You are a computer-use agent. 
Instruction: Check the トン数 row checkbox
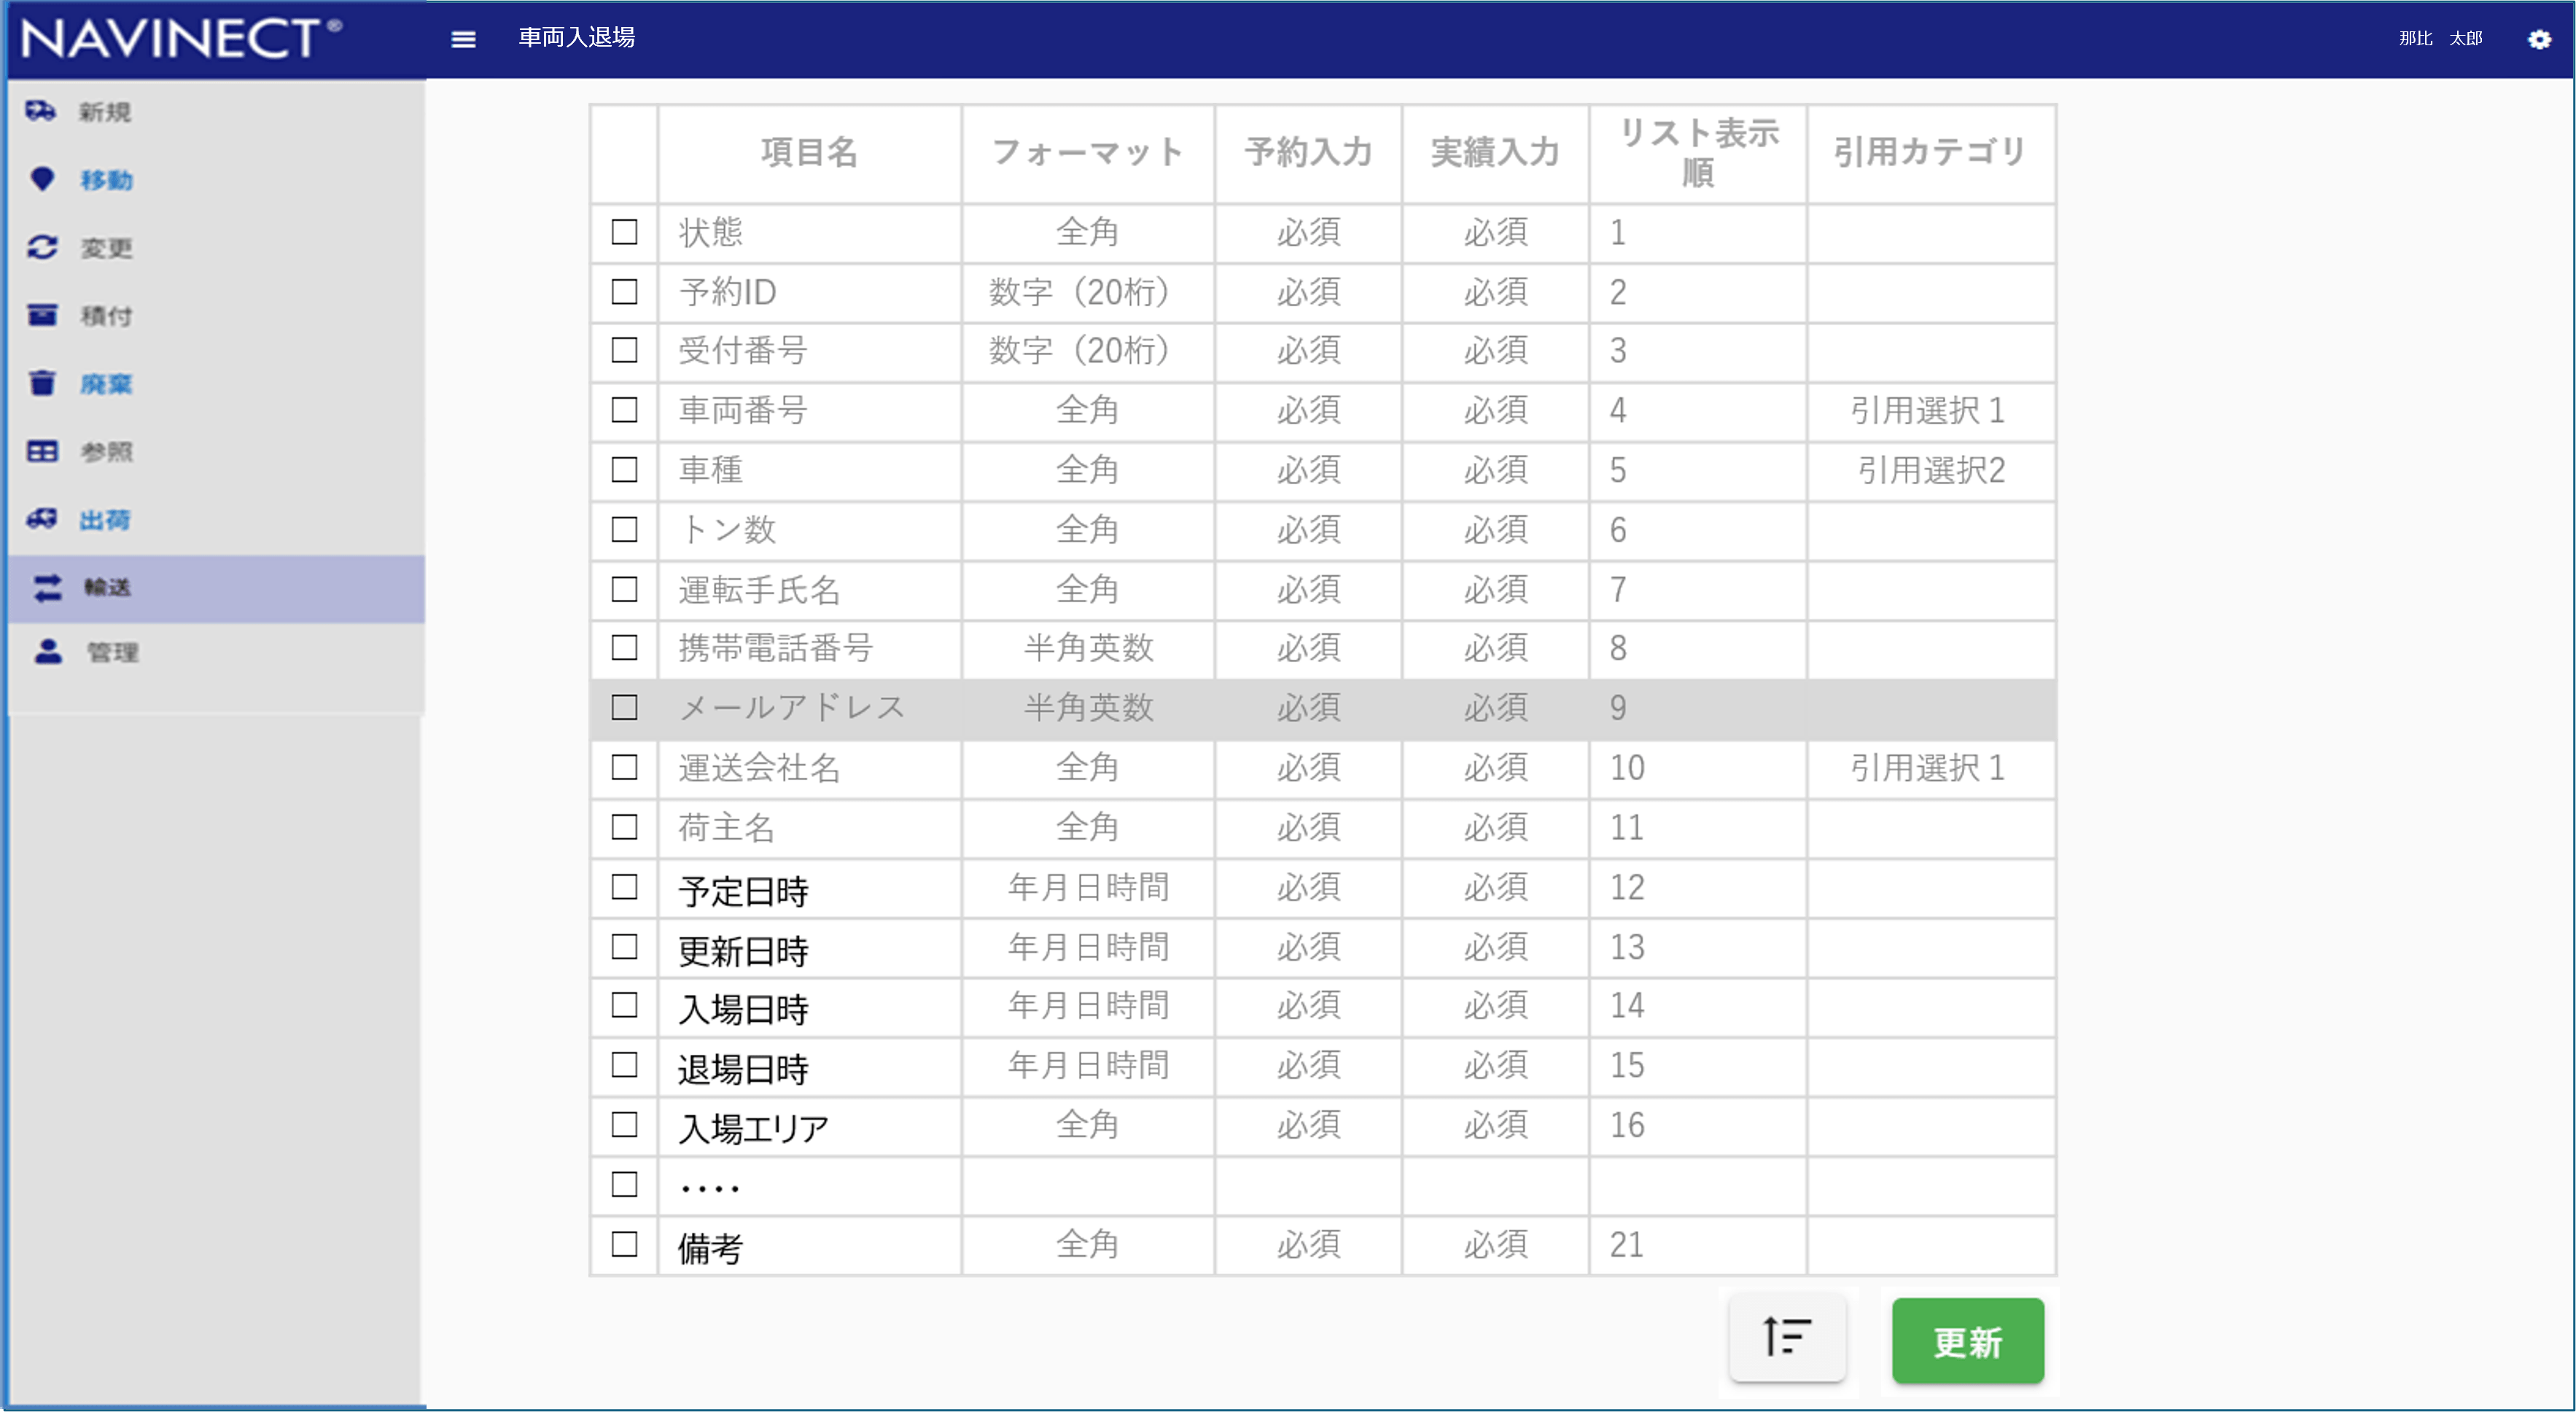(x=624, y=529)
